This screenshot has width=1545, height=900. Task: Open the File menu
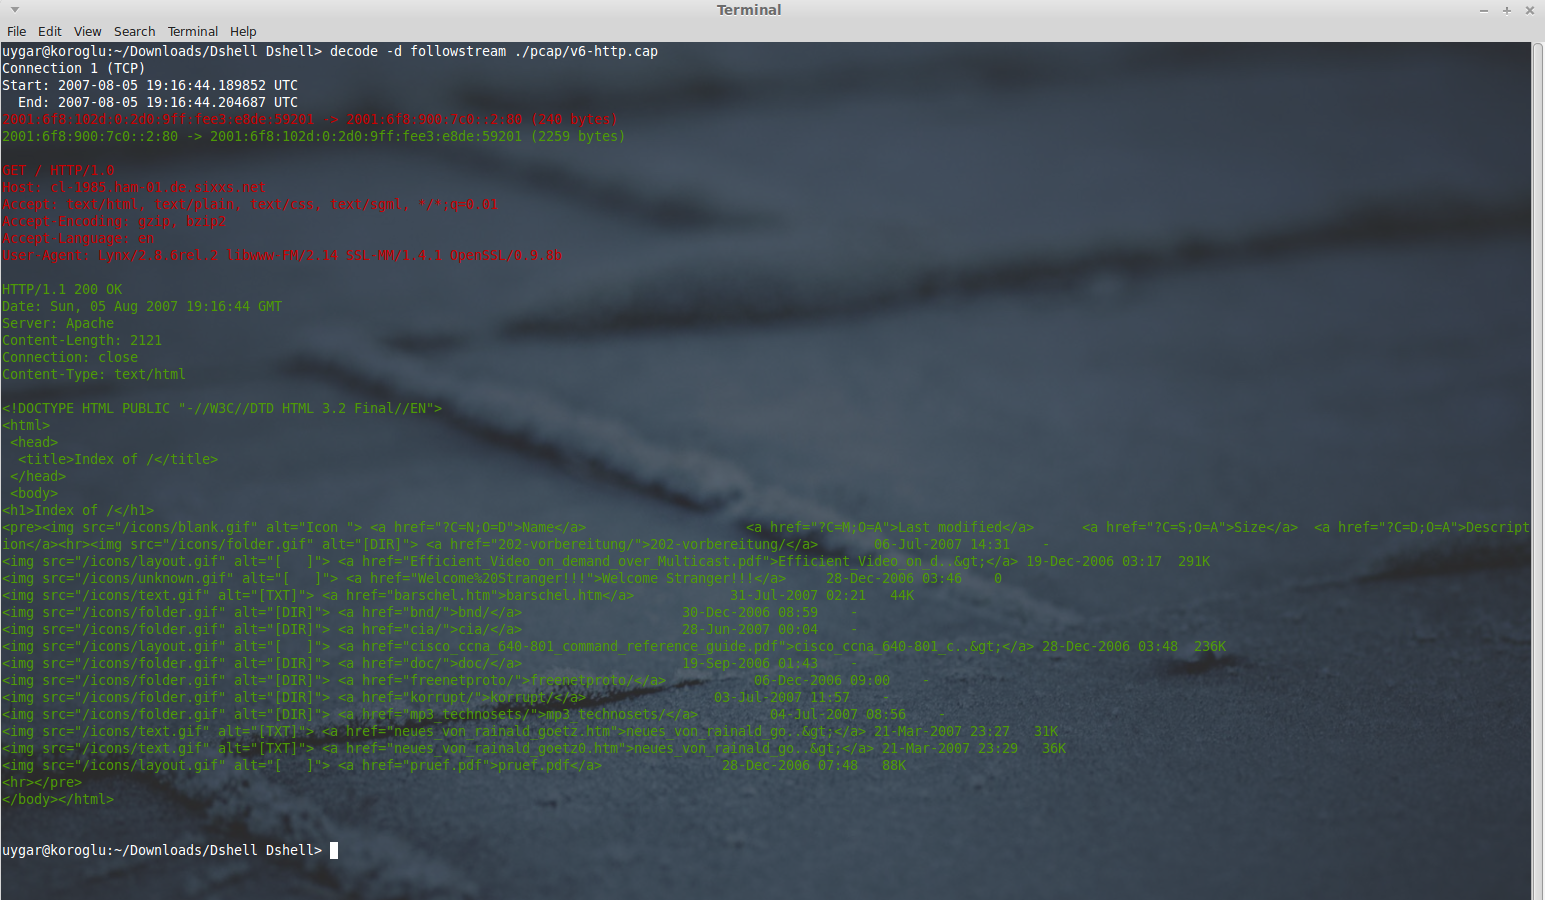coord(16,31)
